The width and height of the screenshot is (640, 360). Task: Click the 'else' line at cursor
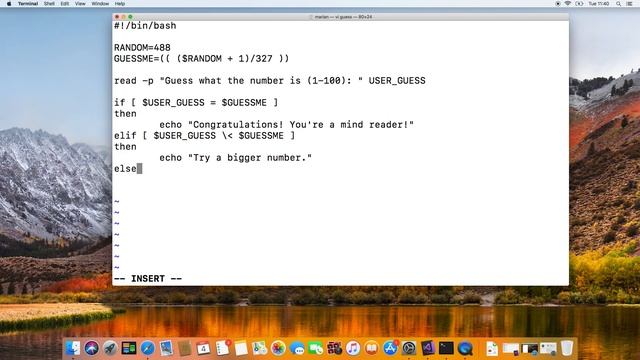pos(125,169)
